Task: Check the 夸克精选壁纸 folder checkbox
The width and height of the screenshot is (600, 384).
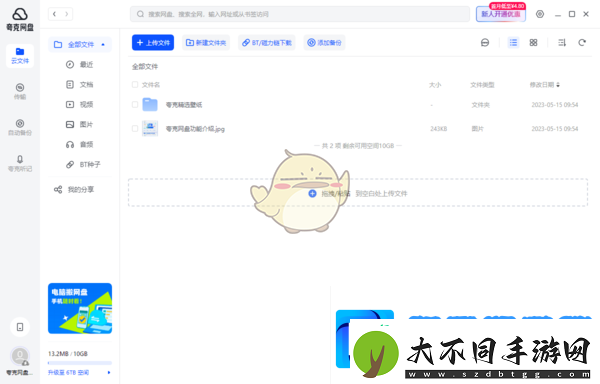Action: tap(135, 104)
